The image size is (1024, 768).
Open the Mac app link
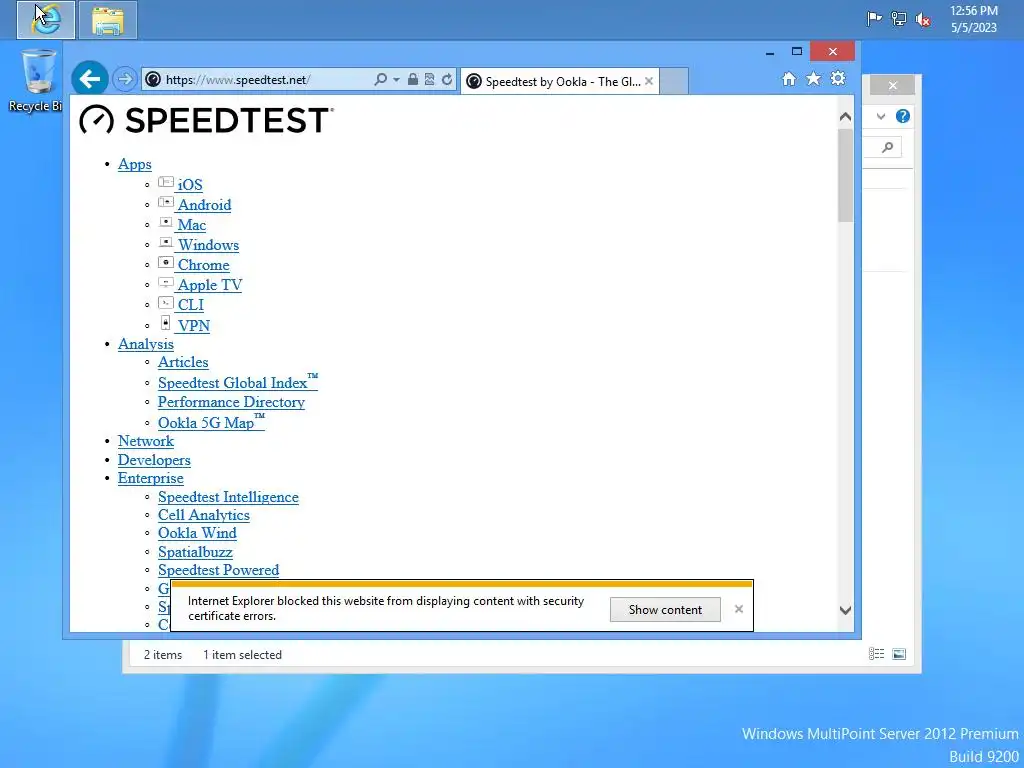click(x=191, y=225)
